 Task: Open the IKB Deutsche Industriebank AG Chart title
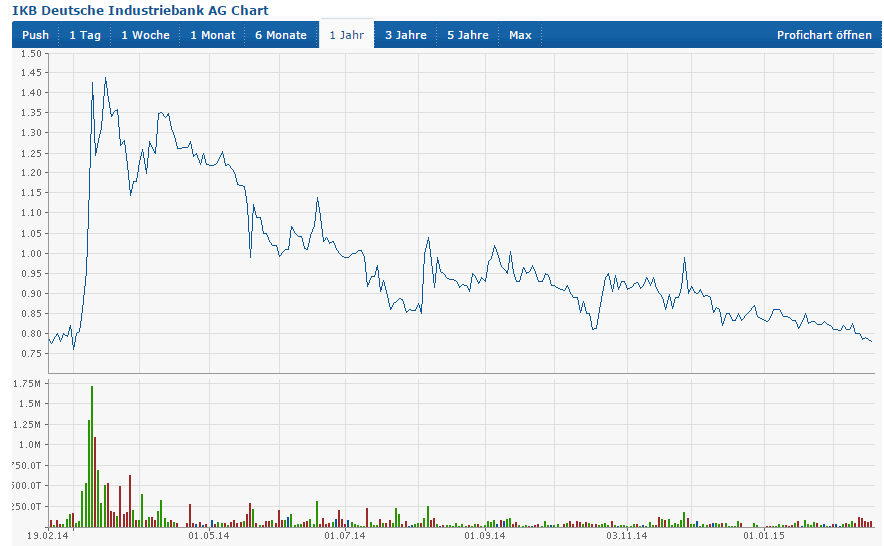tap(140, 10)
